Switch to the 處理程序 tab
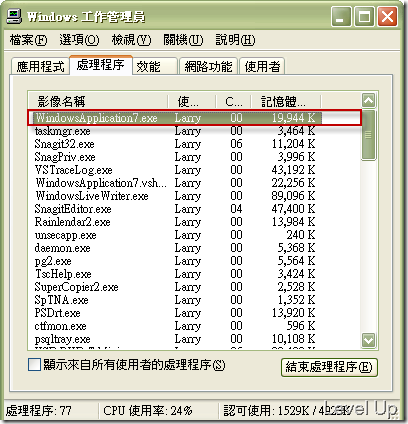 (101, 65)
